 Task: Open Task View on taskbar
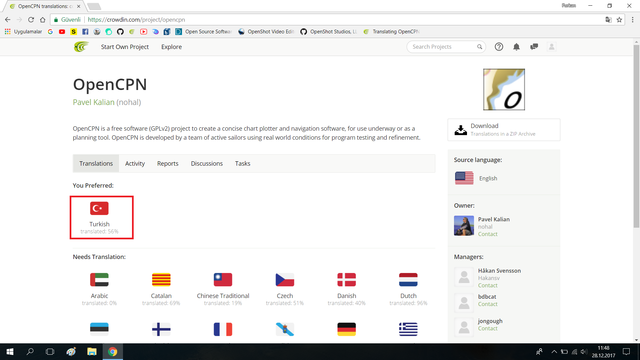[50, 351]
